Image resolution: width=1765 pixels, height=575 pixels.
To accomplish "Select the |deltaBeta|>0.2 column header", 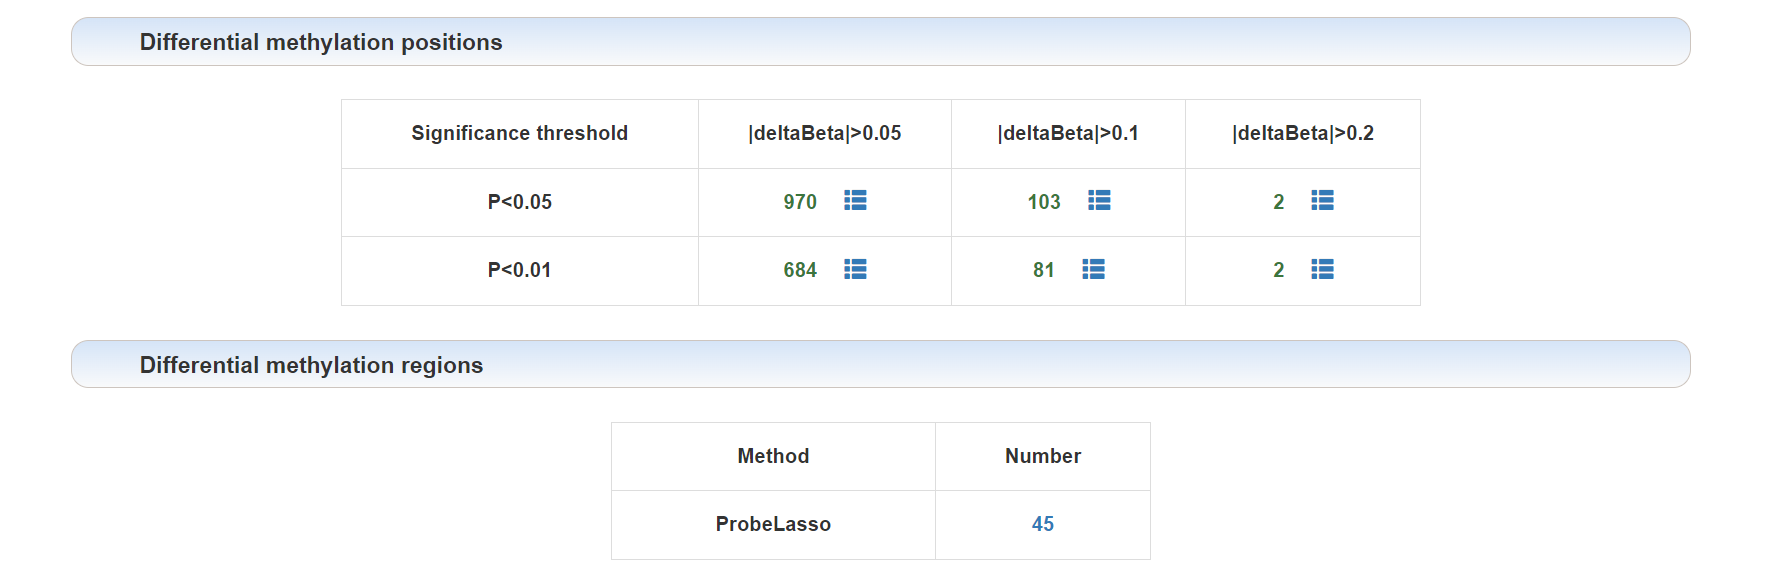I will point(1303,133).
